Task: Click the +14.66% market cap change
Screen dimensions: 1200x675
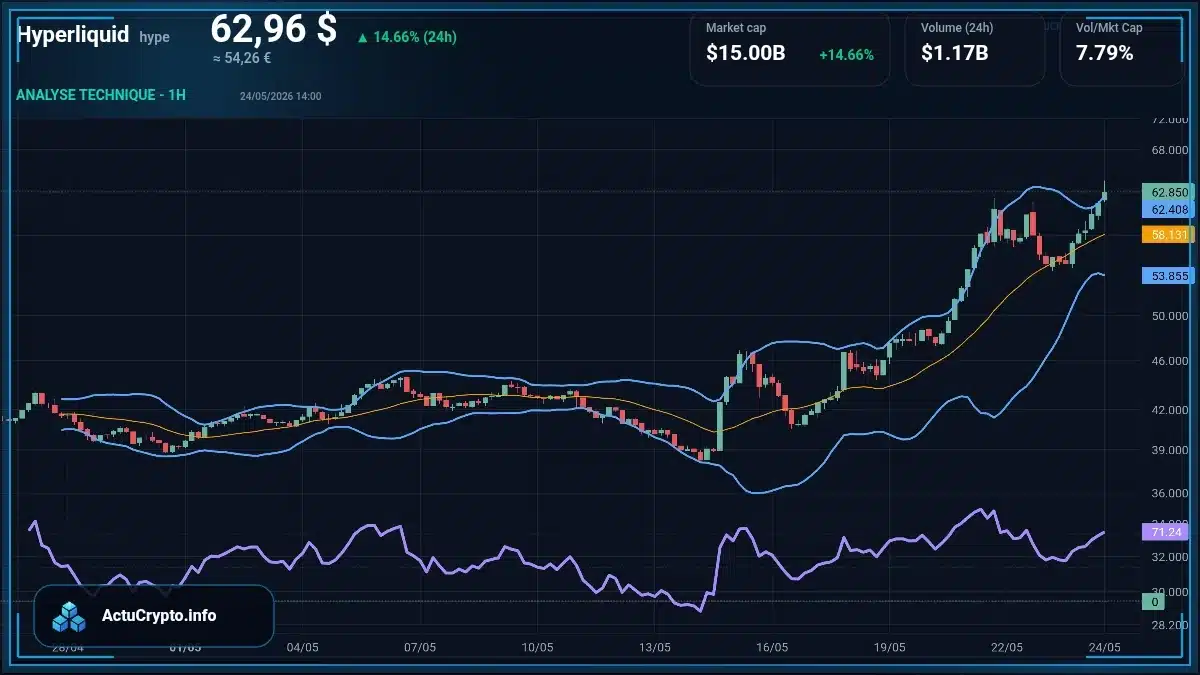Action: 846,54
